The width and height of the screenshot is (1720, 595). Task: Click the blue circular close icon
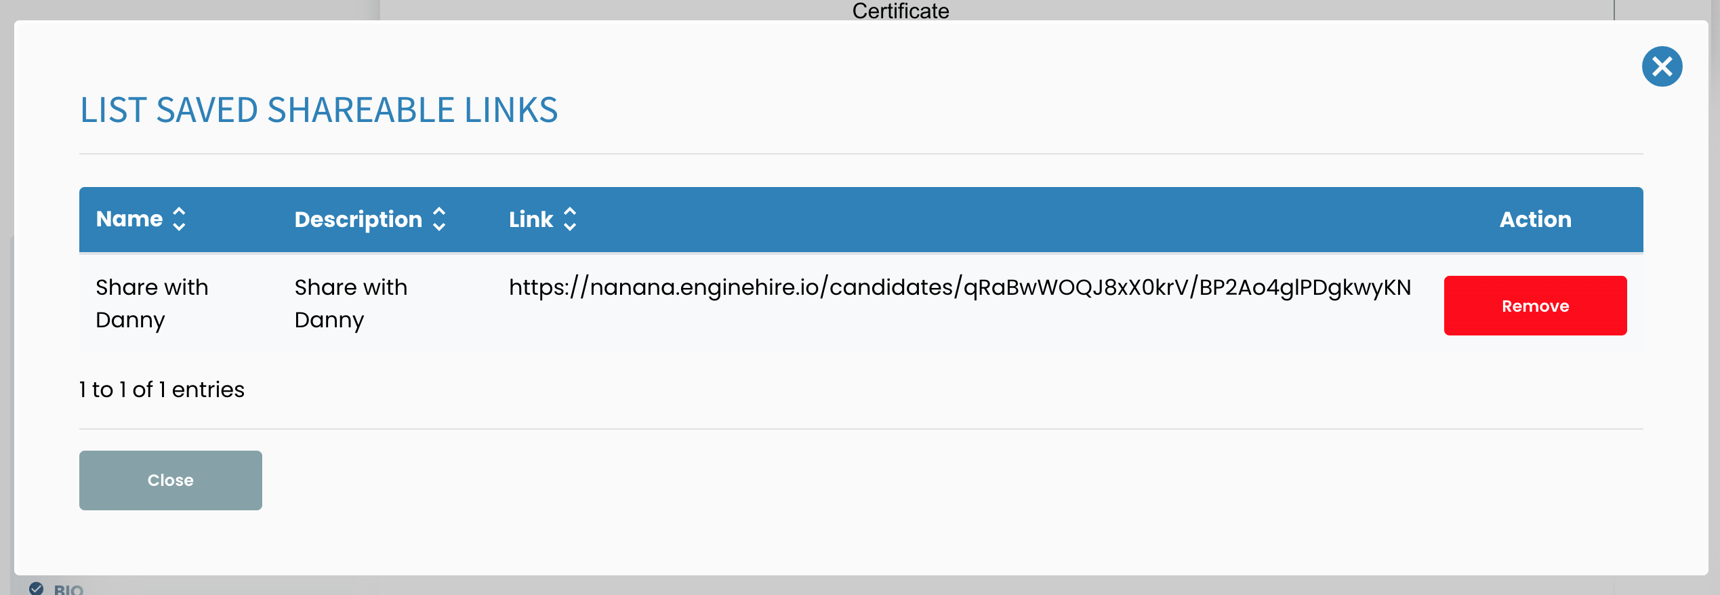(1662, 67)
